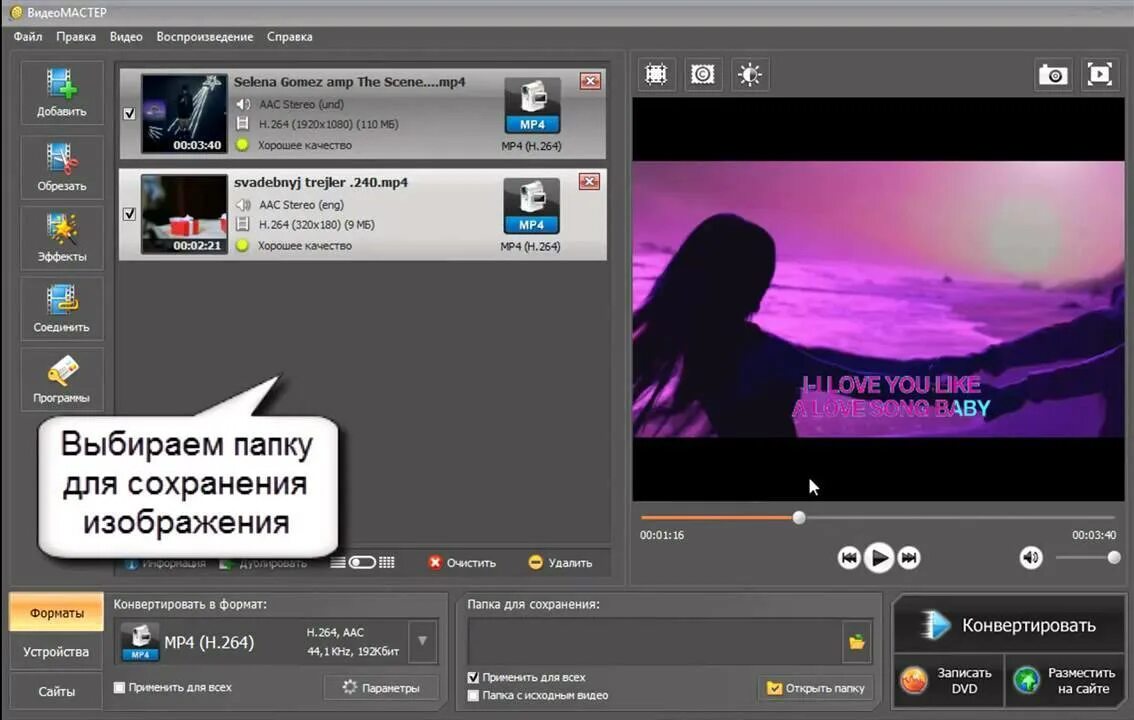Click MP4 format icon for svadebnyj trejler video
Viewport: 1134px width, 720px height.
coord(531,206)
